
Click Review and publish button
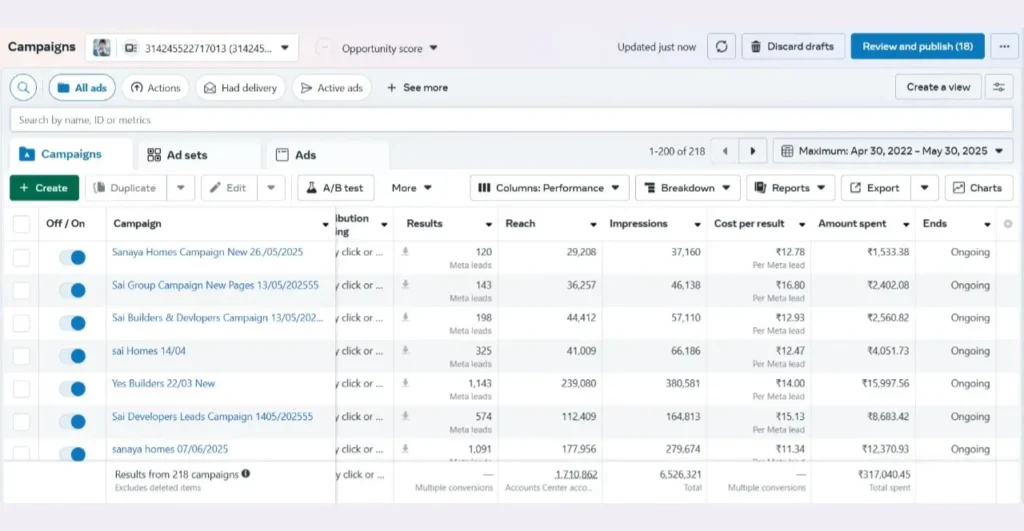click(917, 47)
